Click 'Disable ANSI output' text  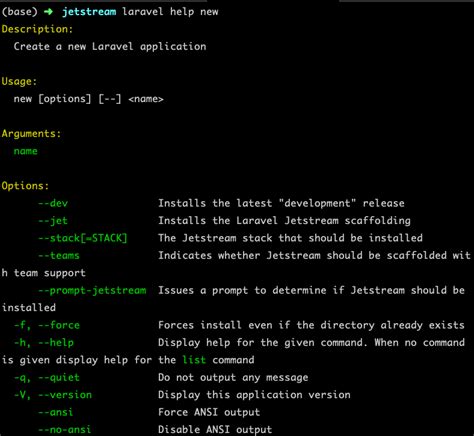pos(215,429)
